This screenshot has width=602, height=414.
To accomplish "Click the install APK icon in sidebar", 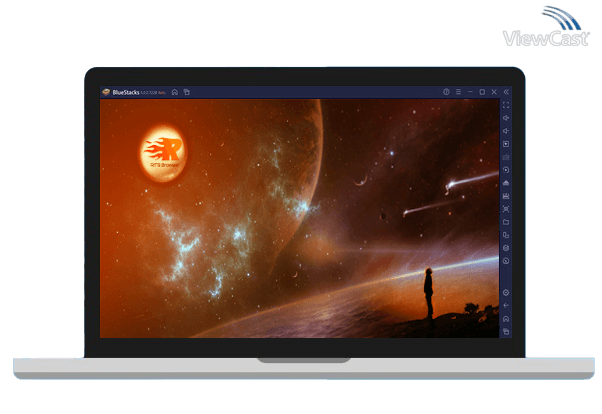I will click(x=506, y=183).
